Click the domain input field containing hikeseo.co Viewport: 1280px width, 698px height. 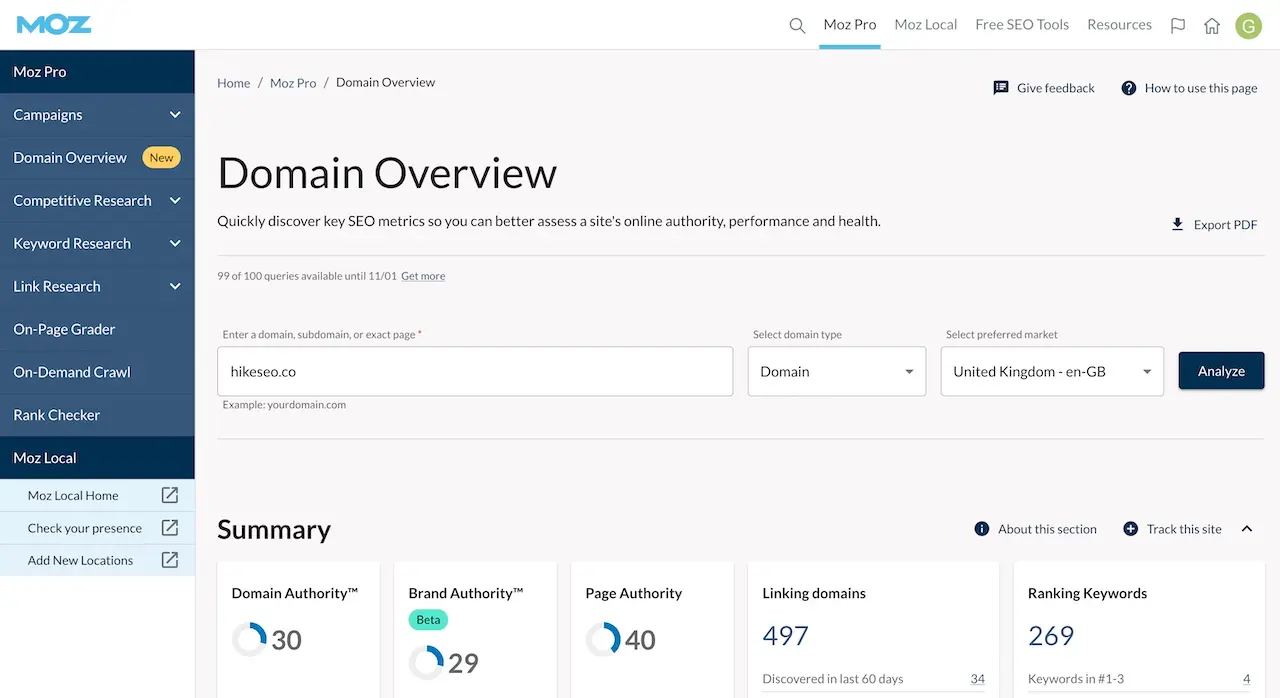click(x=475, y=371)
